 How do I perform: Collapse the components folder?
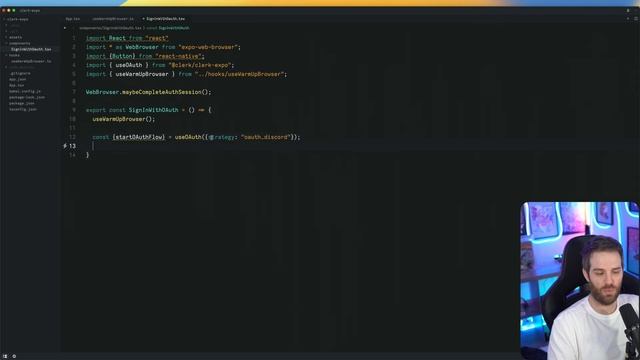tap(19, 43)
